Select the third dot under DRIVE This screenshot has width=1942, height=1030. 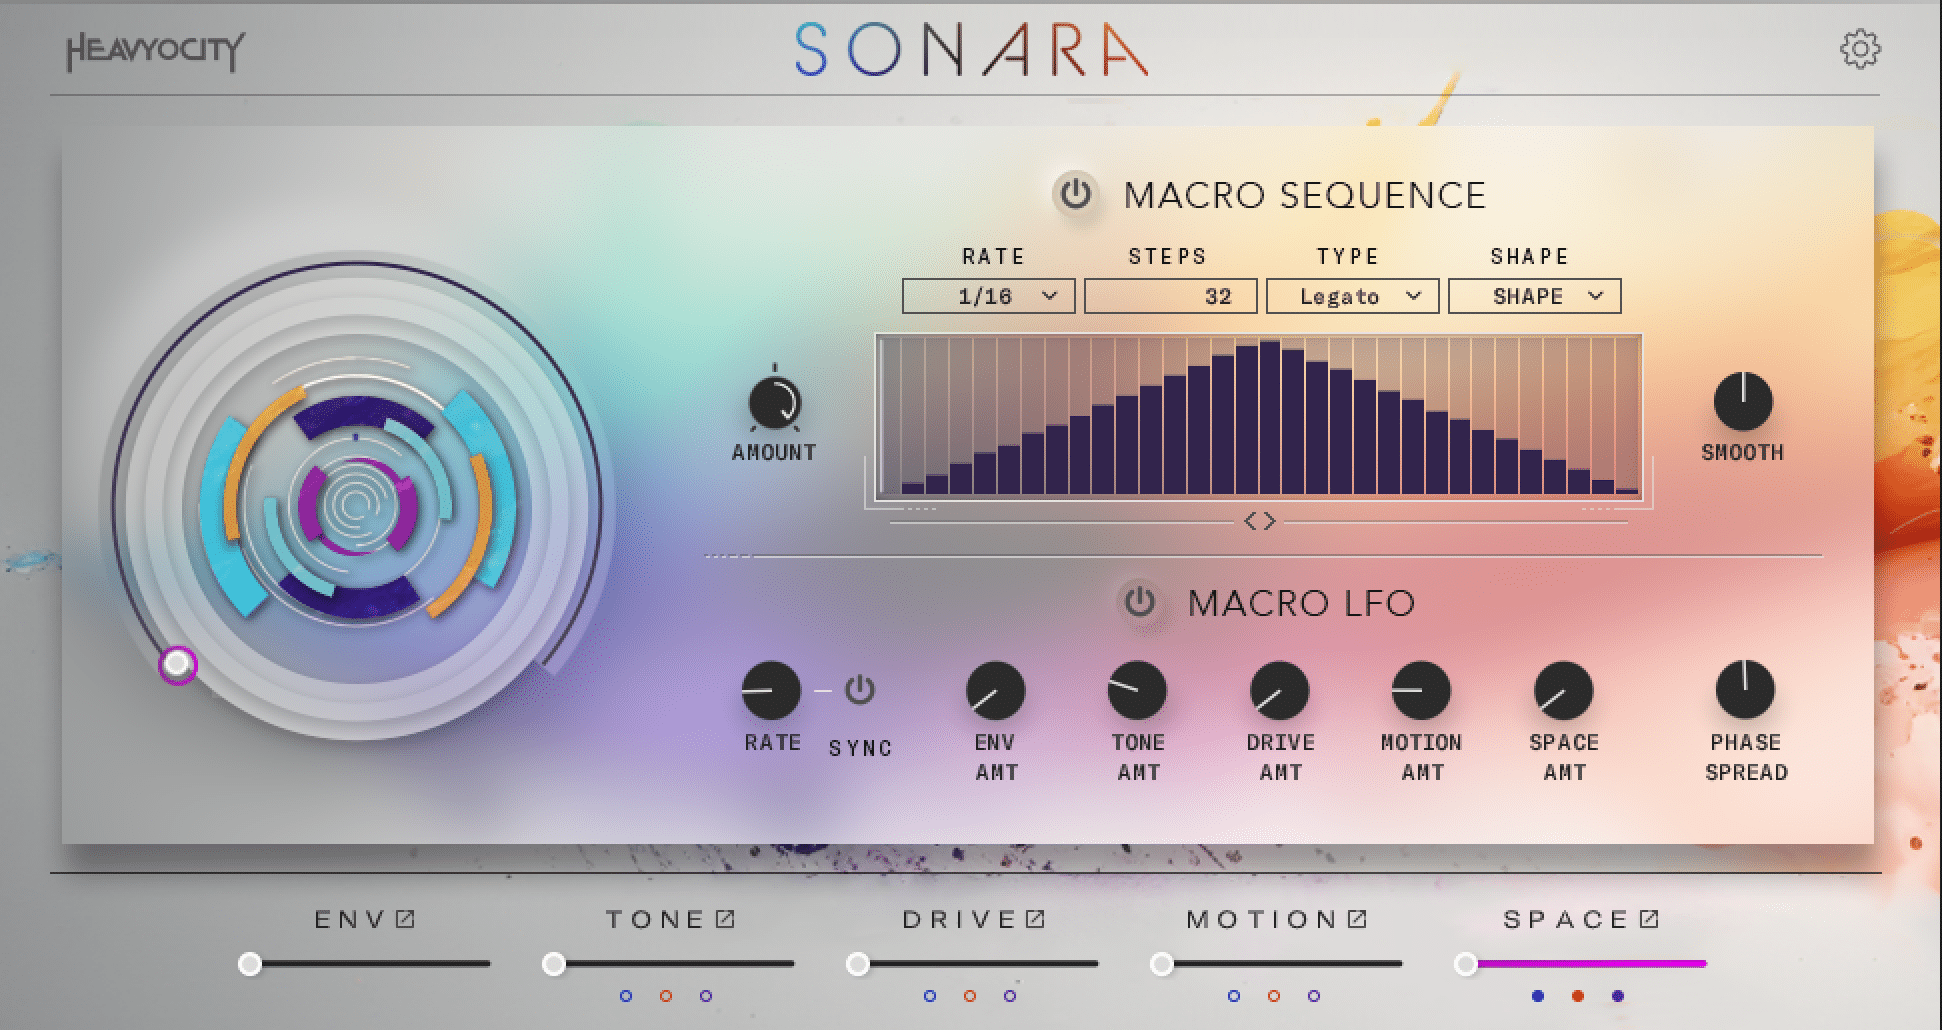tap(1010, 996)
